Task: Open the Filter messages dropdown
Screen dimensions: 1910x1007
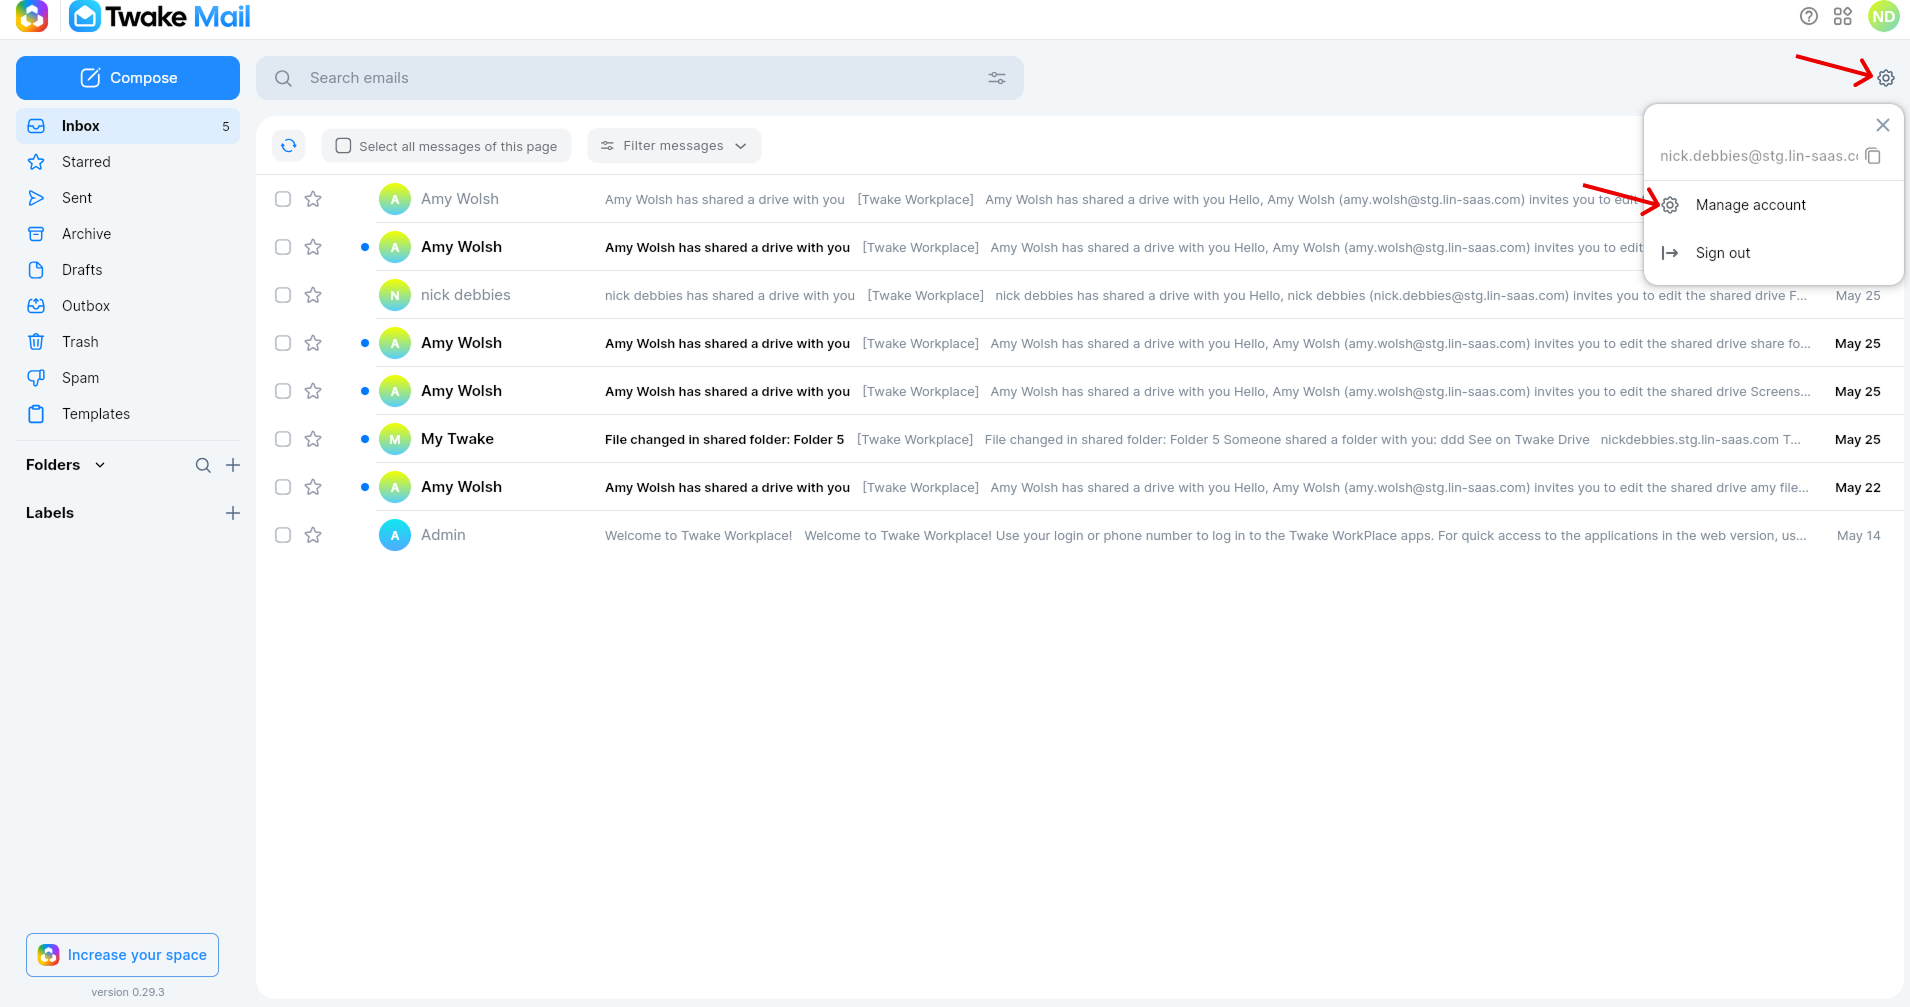Action: pyautogui.click(x=674, y=146)
